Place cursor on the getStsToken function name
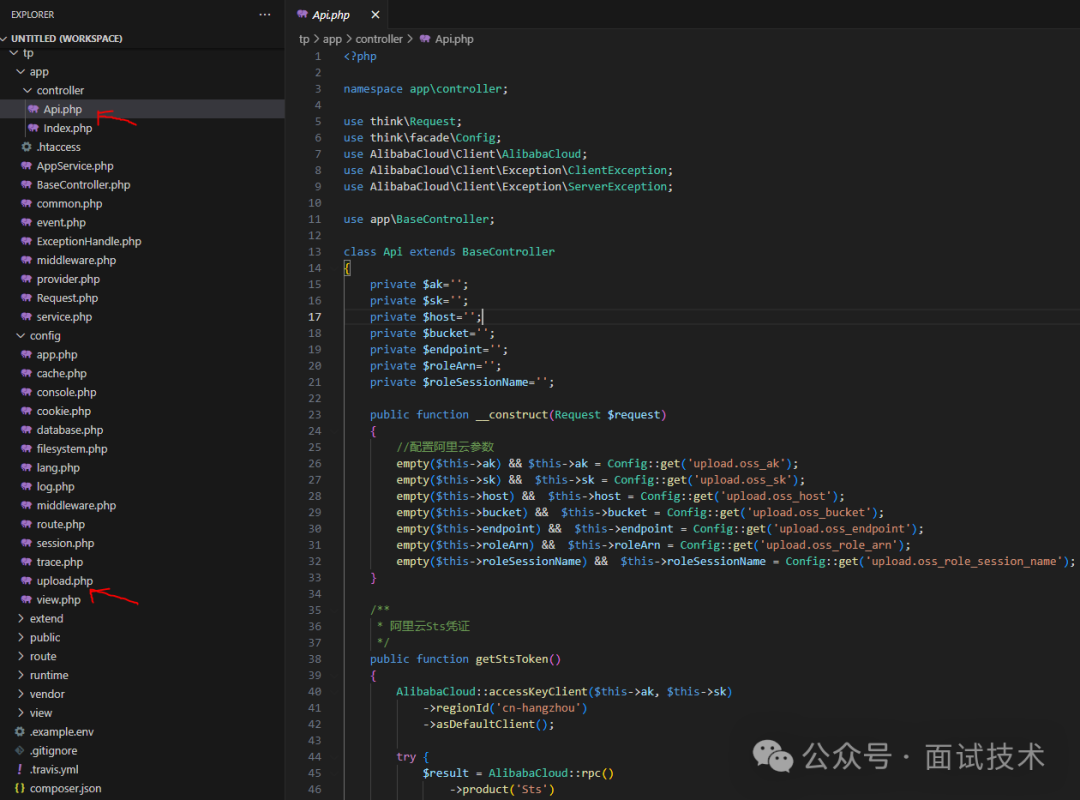 pos(512,659)
